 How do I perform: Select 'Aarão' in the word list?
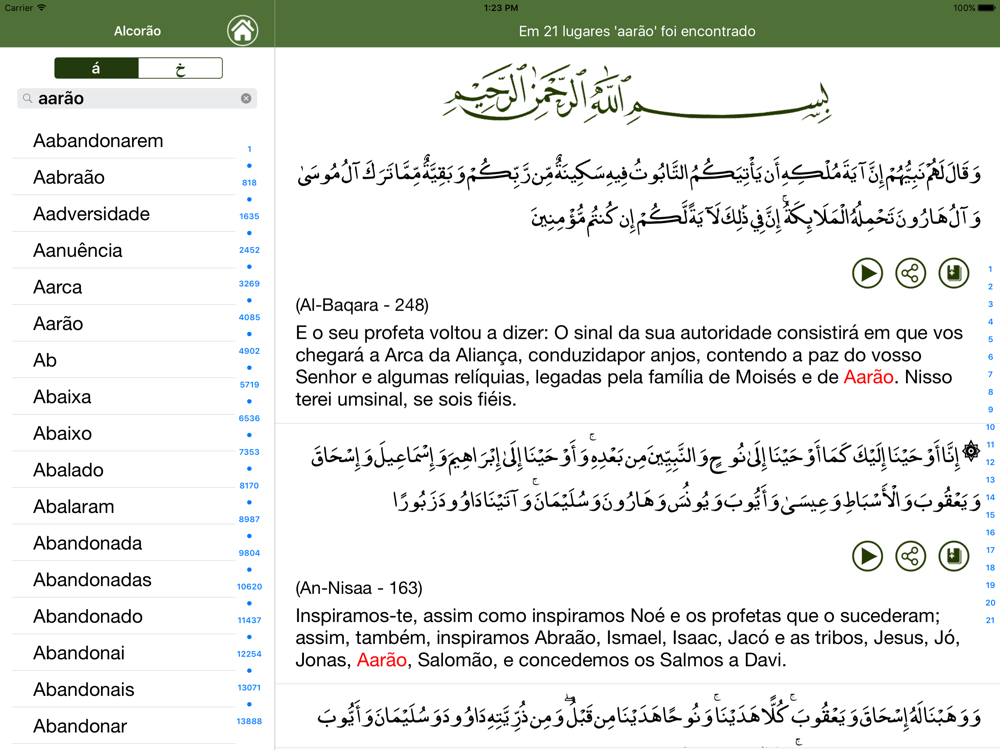58,324
